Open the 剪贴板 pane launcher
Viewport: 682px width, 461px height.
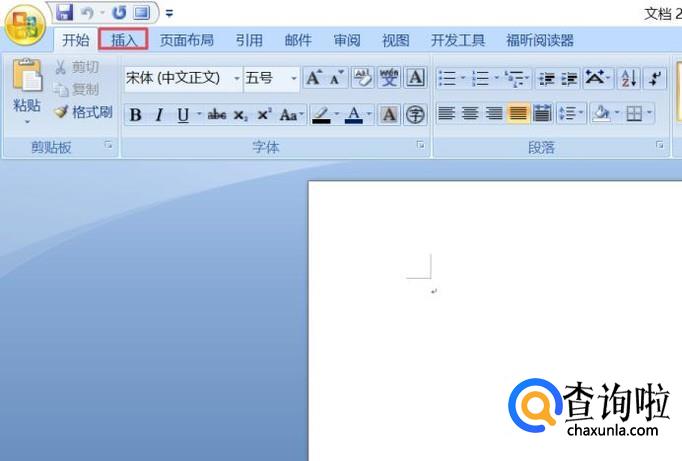click(x=109, y=145)
